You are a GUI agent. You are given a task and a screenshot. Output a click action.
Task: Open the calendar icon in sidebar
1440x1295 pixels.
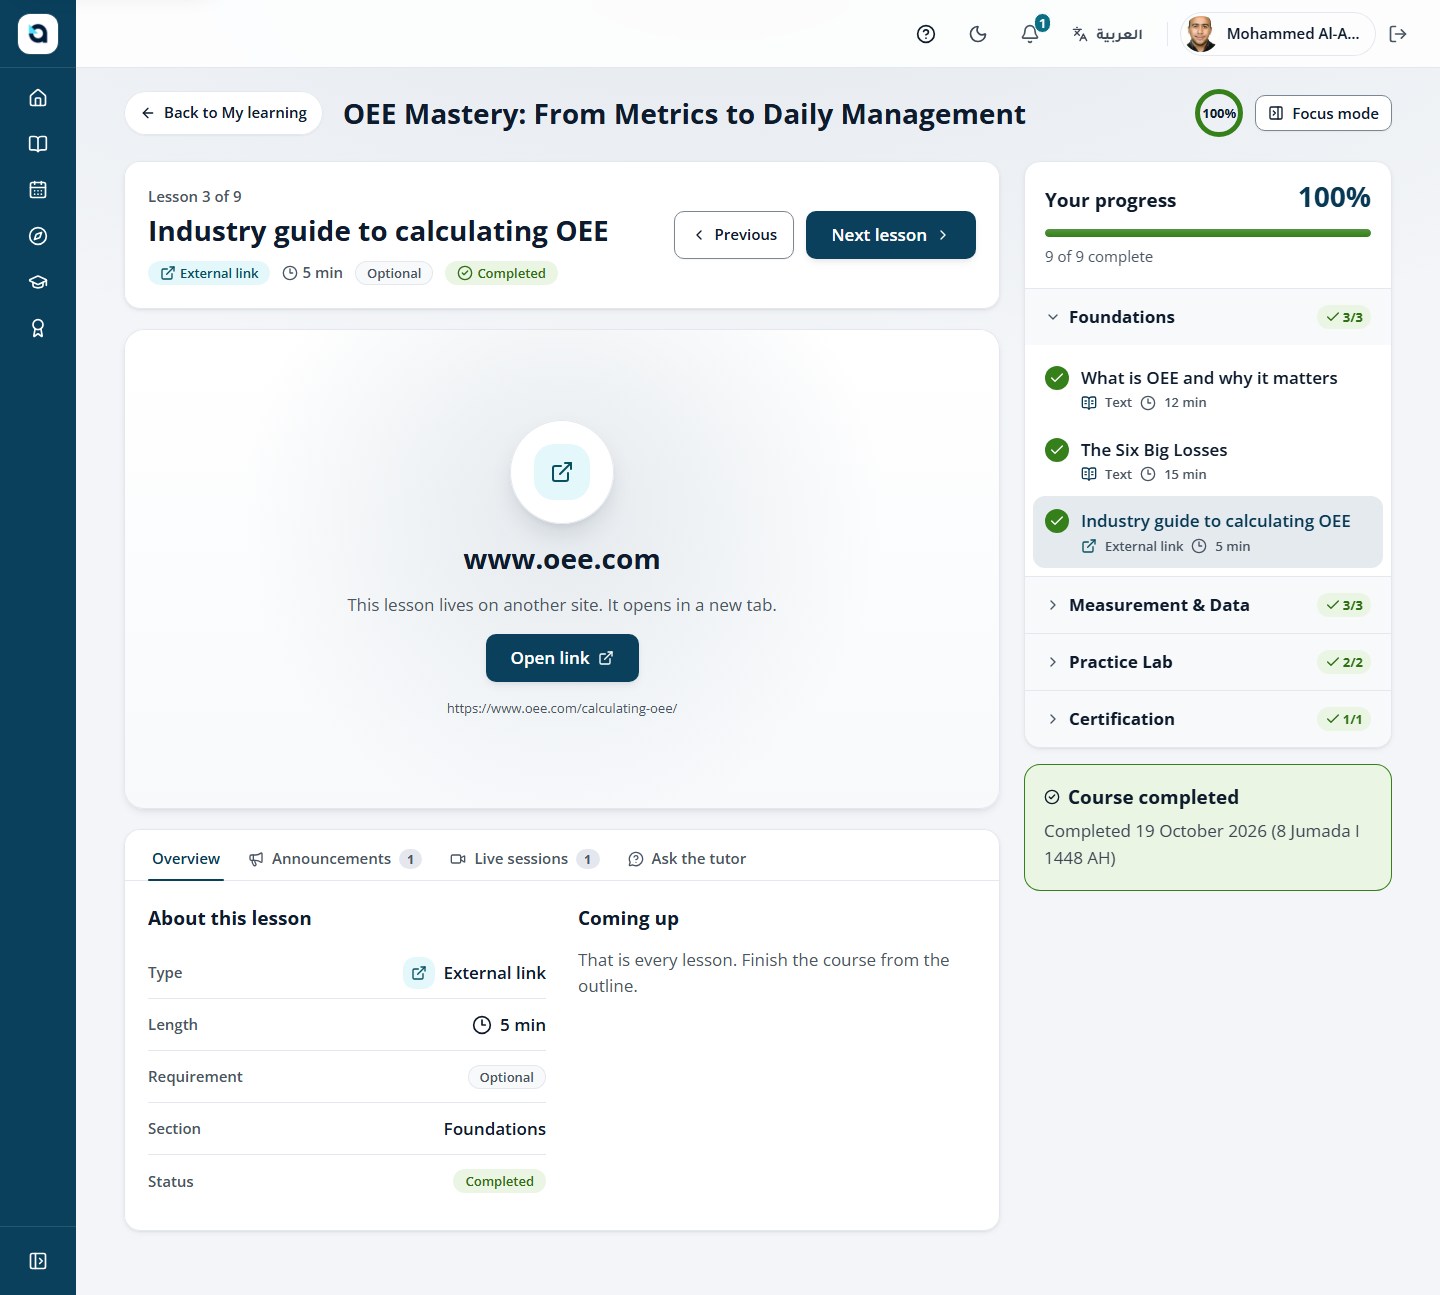click(x=38, y=190)
